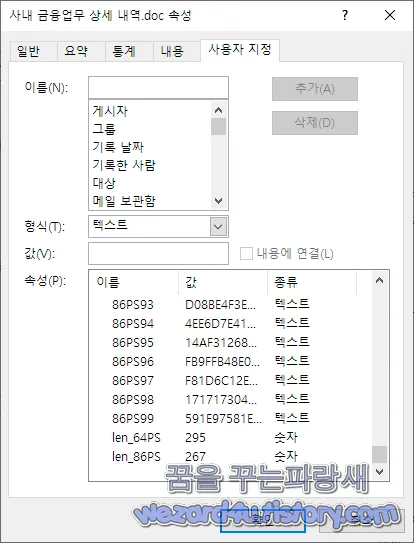The width and height of the screenshot is (414, 543).
Task: Click the 값(V) input field
Action: click(x=158, y=253)
